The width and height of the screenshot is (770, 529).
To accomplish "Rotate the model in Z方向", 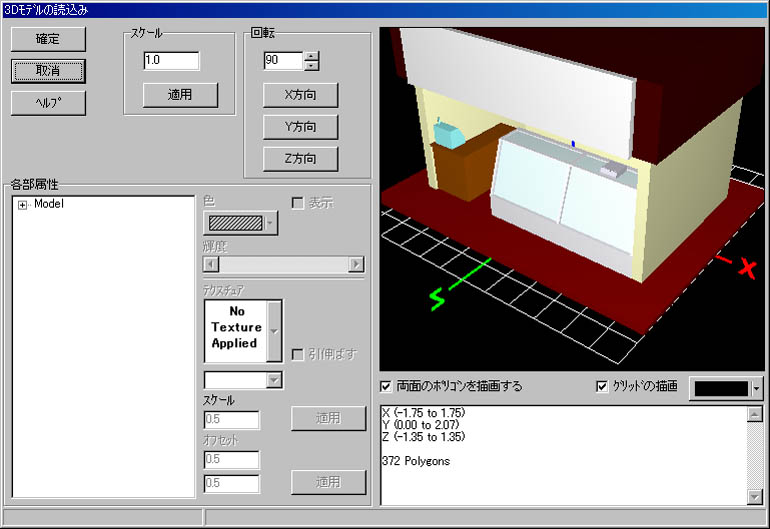I will point(301,159).
